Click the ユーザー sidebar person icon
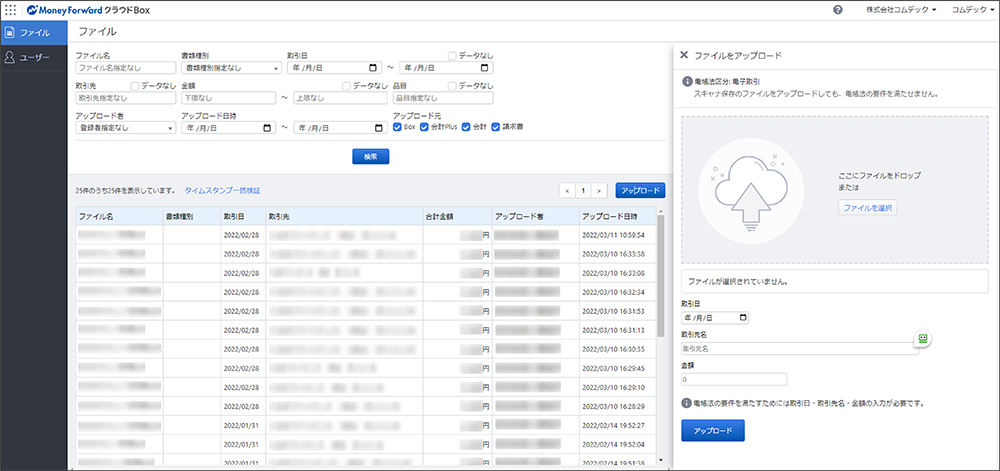Image resolution: width=1000 pixels, height=471 pixels. click(x=10, y=57)
